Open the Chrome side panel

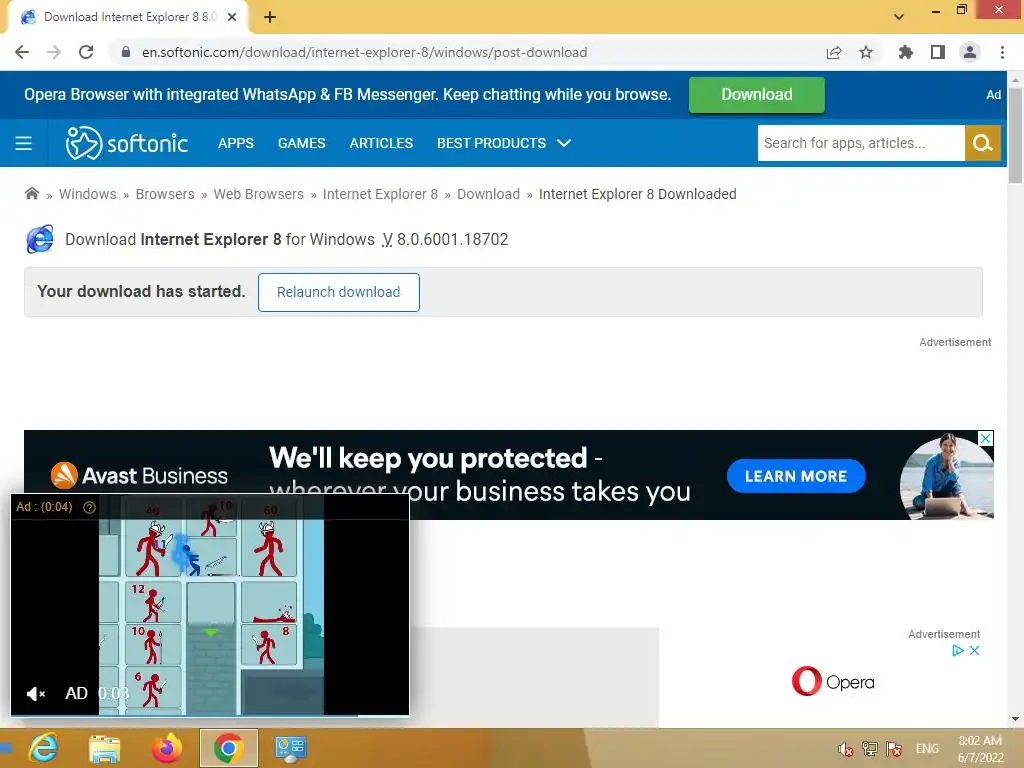coord(938,52)
